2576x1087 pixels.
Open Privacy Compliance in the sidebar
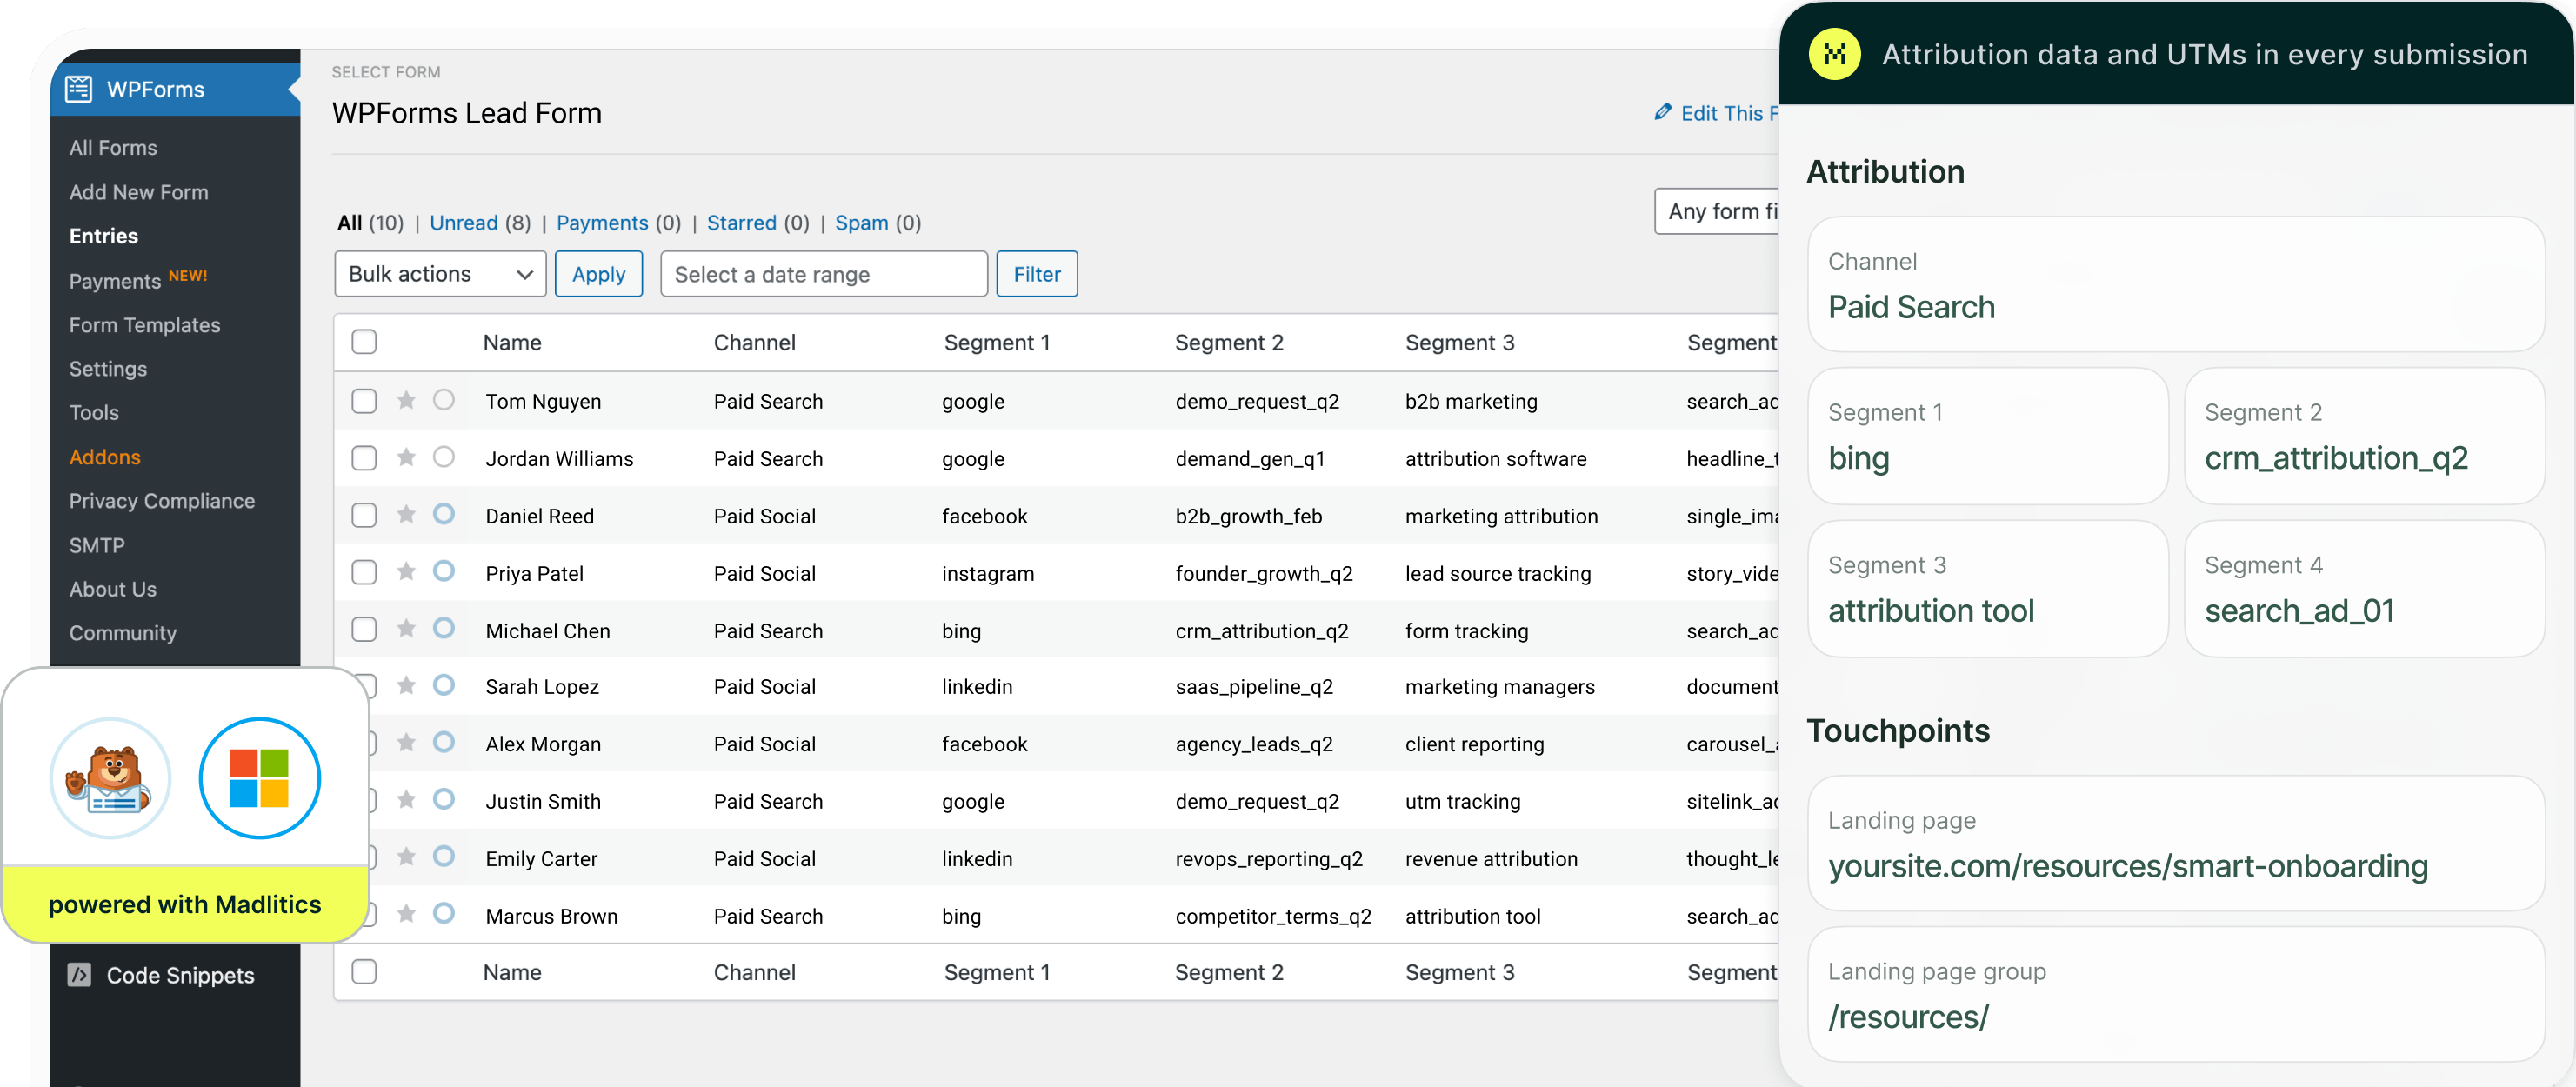(162, 501)
